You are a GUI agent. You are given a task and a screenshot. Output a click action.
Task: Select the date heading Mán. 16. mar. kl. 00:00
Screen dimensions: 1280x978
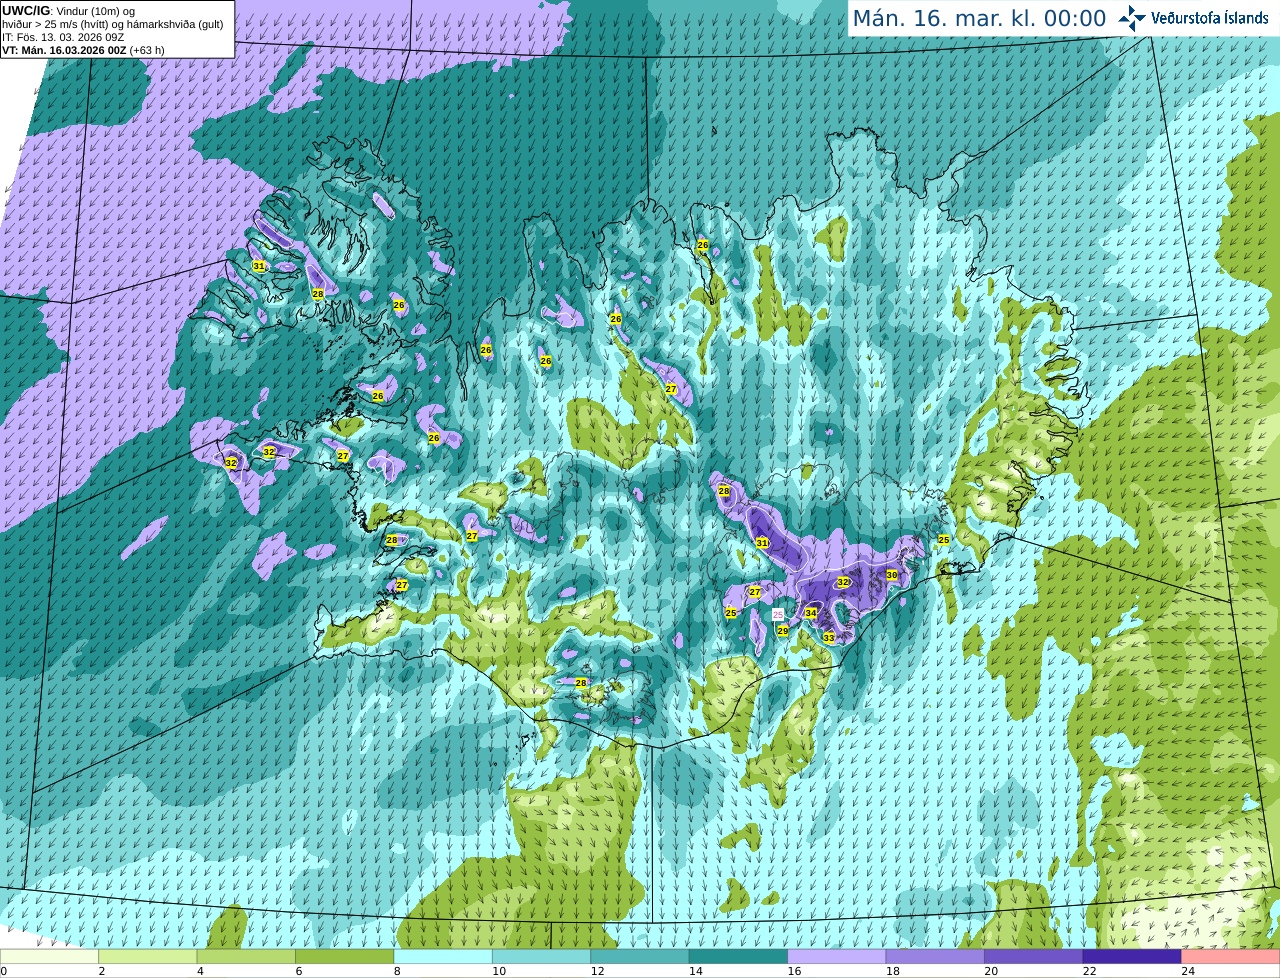pyautogui.click(x=979, y=19)
